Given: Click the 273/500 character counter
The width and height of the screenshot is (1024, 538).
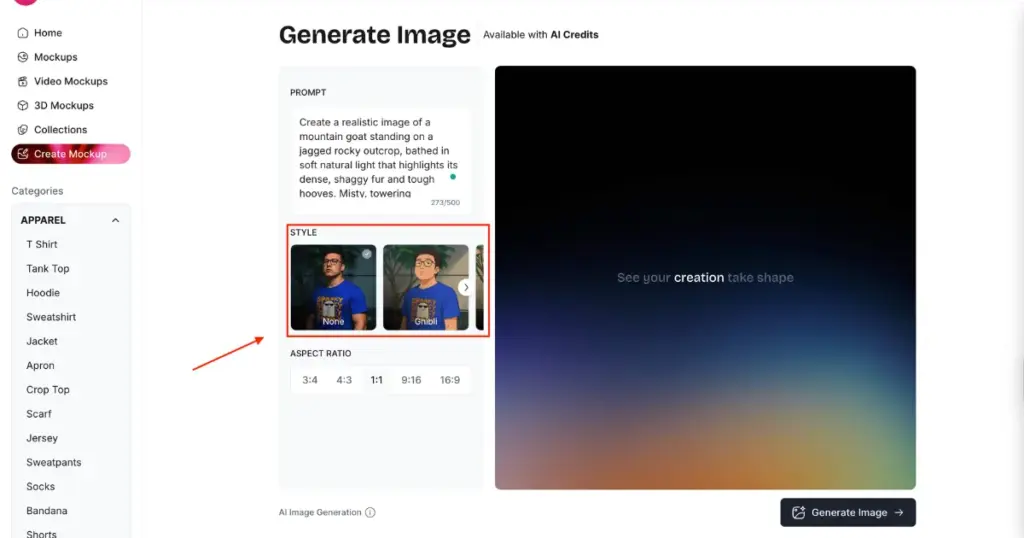Looking at the screenshot, I should coord(445,202).
